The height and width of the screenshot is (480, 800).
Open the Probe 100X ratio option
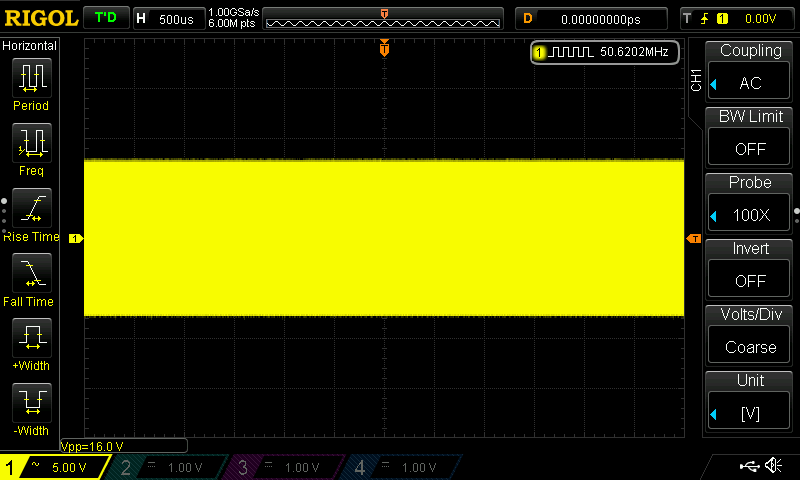click(749, 214)
